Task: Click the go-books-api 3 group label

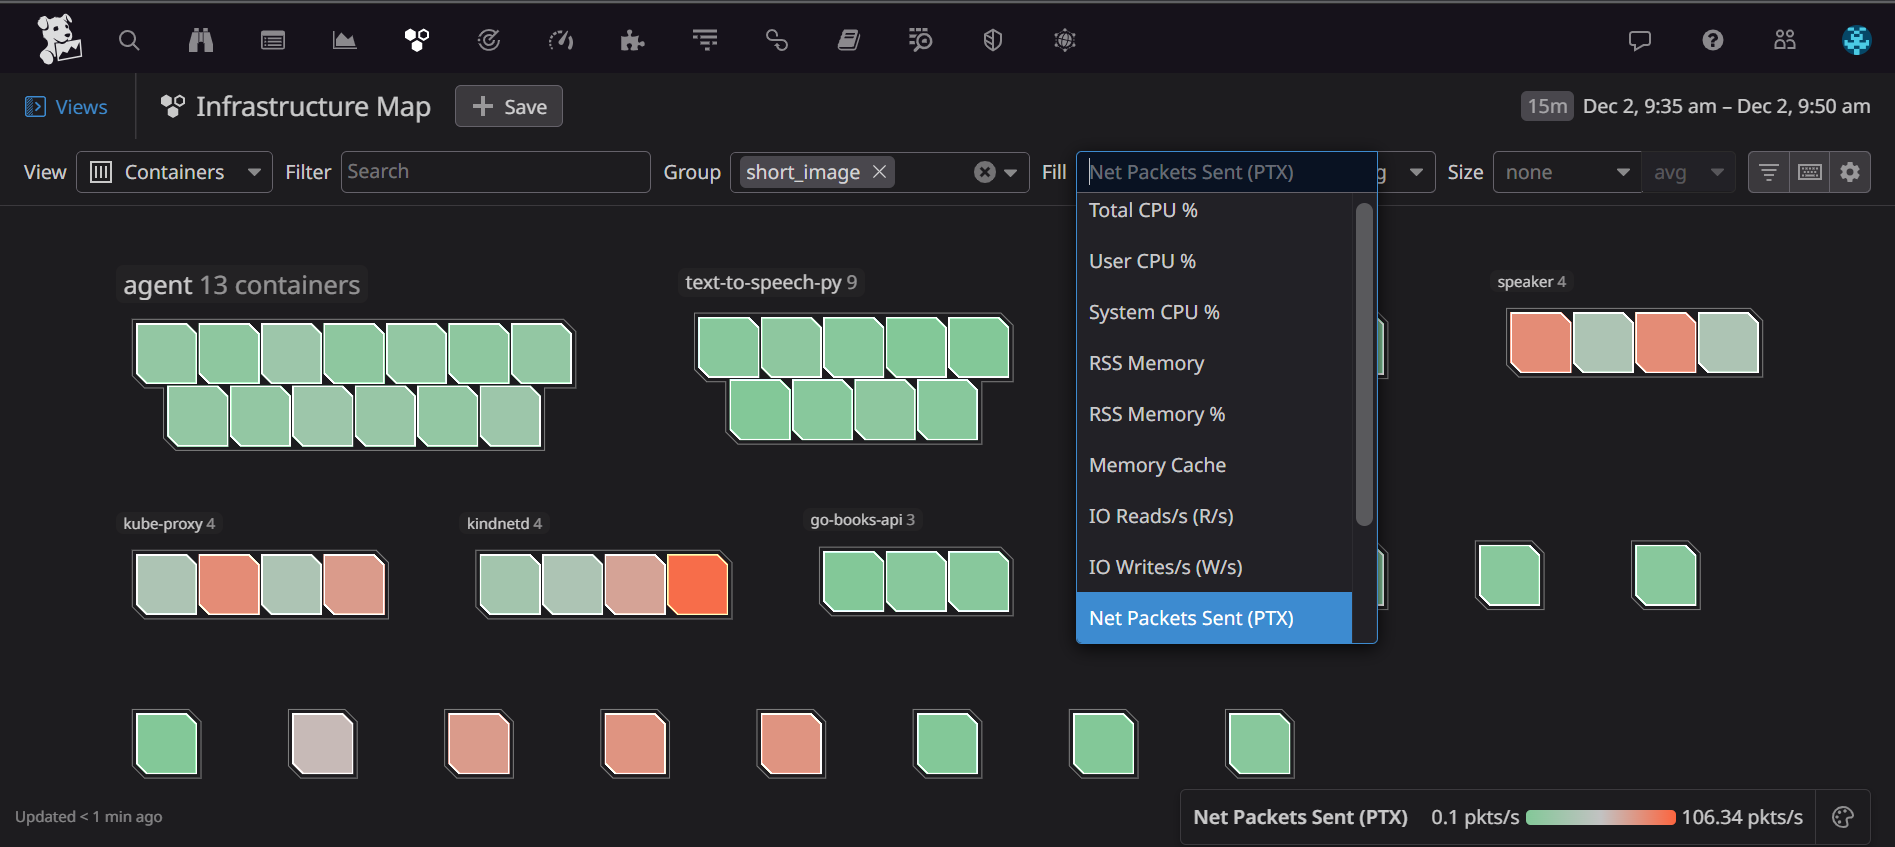Action: point(862,519)
